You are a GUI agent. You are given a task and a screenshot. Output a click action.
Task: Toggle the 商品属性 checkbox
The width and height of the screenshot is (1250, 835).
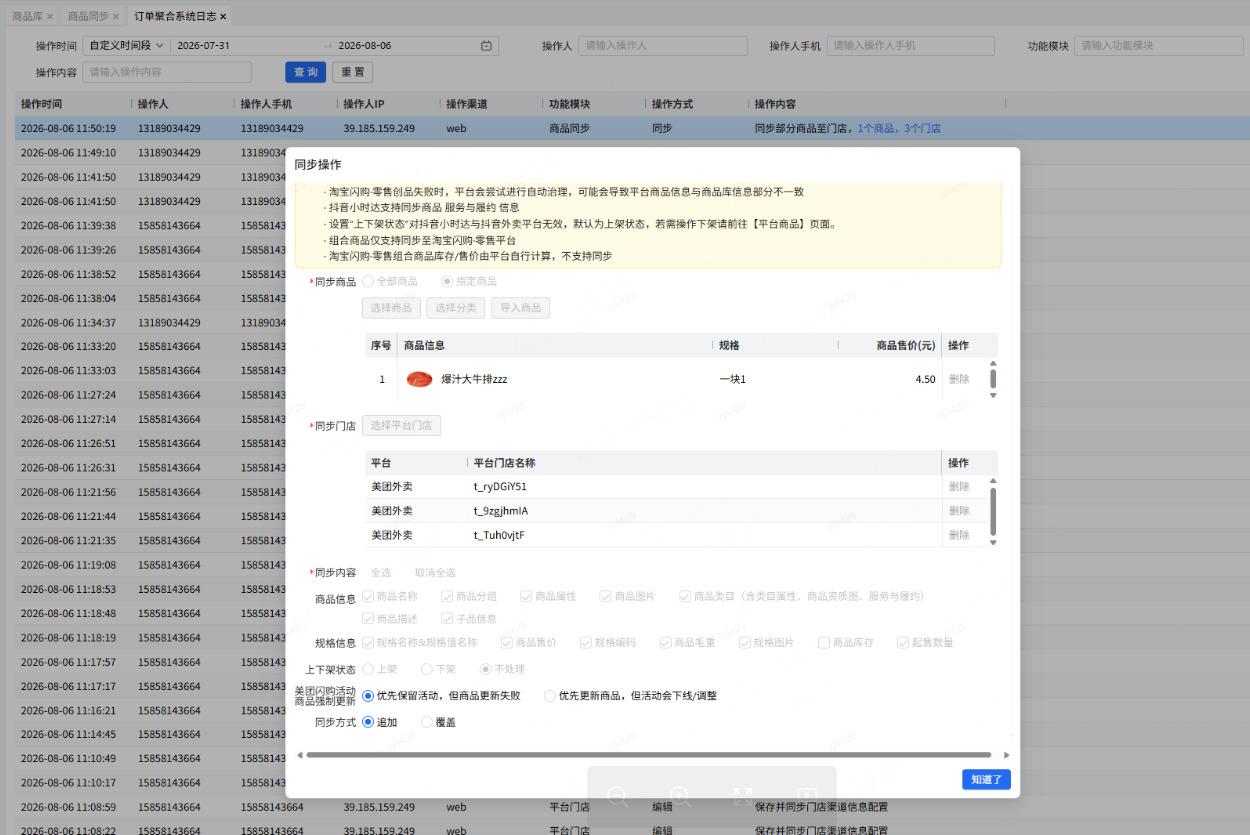(526, 596)
